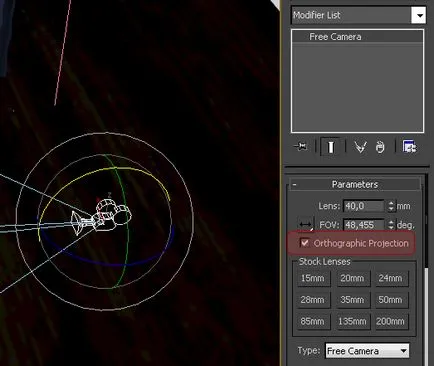Click the Lens spinner arrows

pos(391,206)
